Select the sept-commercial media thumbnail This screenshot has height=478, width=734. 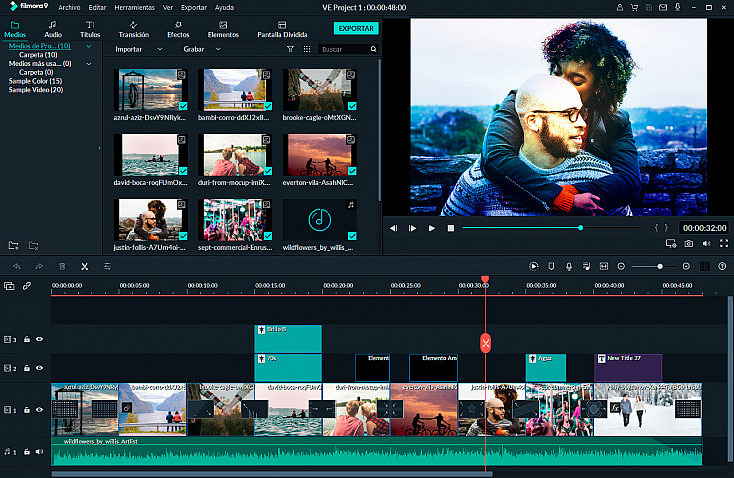(x=235, y=220)
